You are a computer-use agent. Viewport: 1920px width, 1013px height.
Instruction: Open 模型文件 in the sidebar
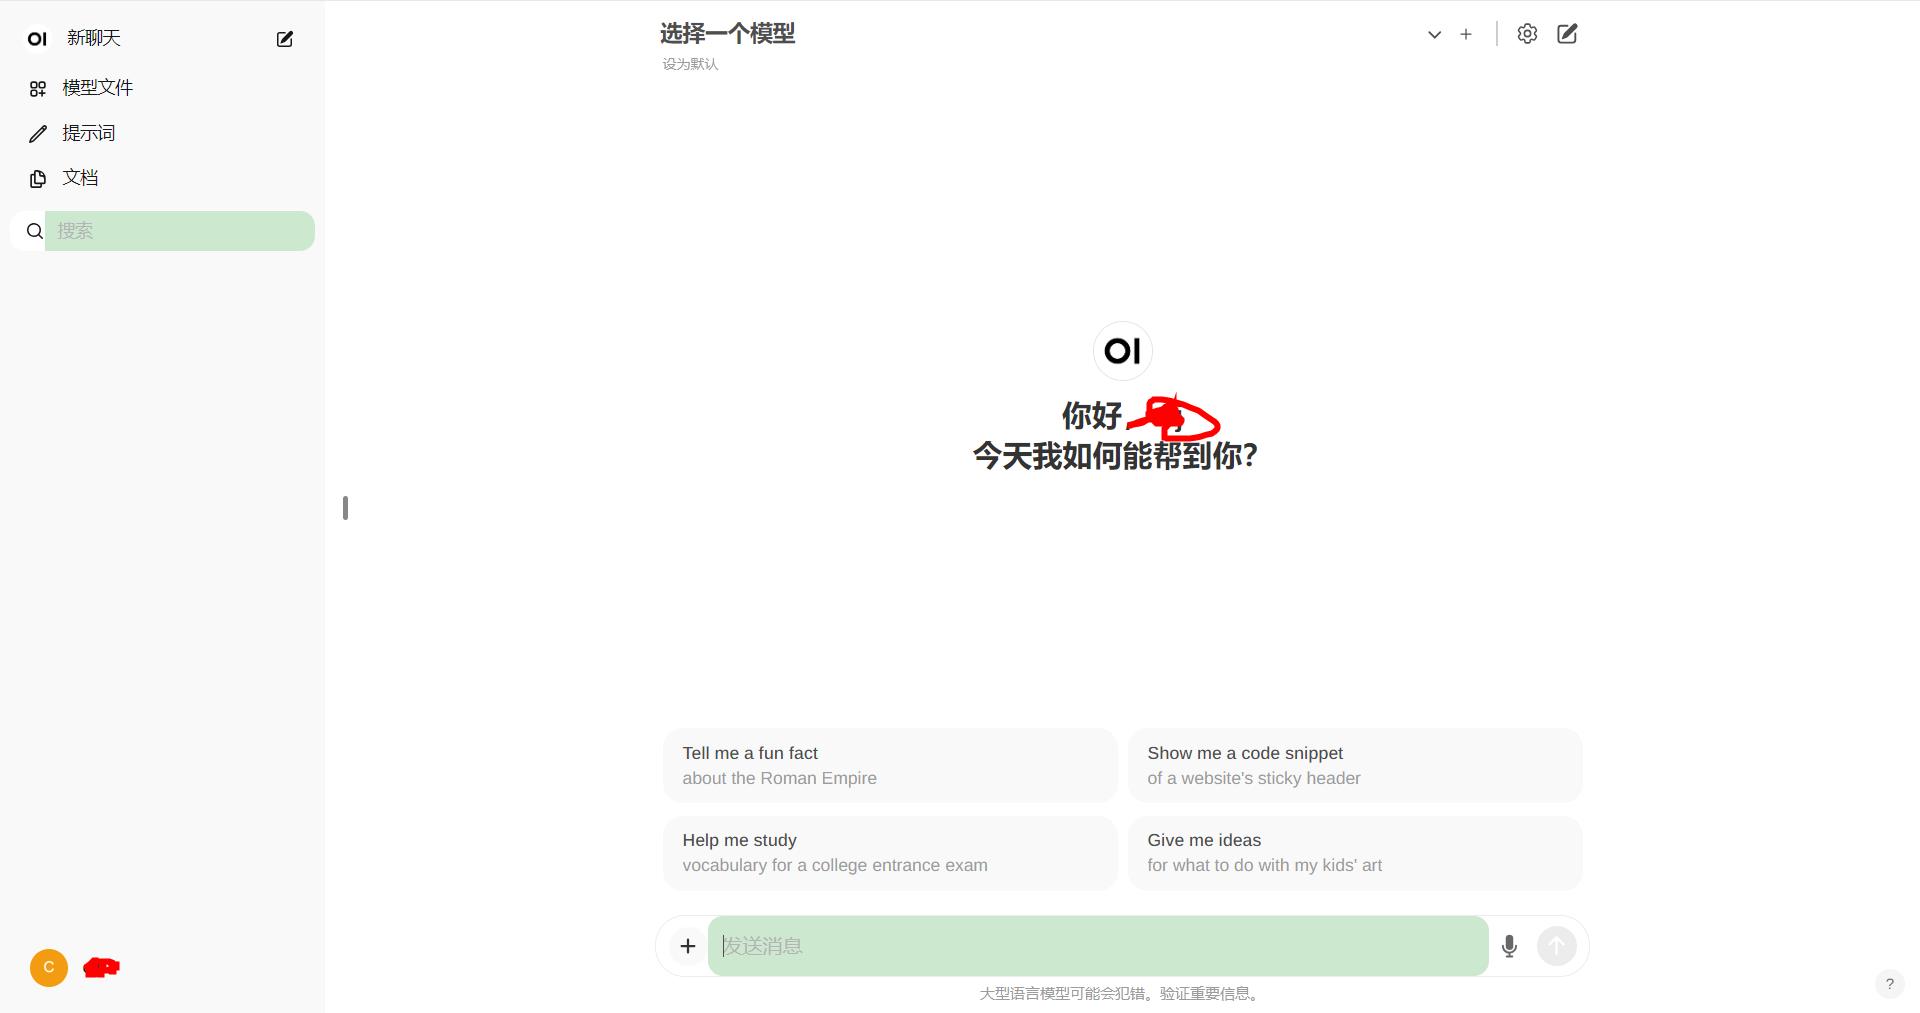[97, 88]
